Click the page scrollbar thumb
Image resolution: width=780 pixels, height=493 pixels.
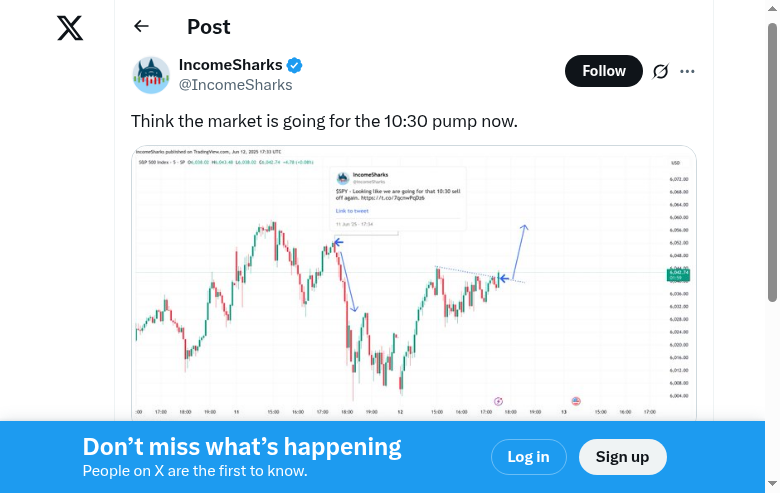coord(772,160)
